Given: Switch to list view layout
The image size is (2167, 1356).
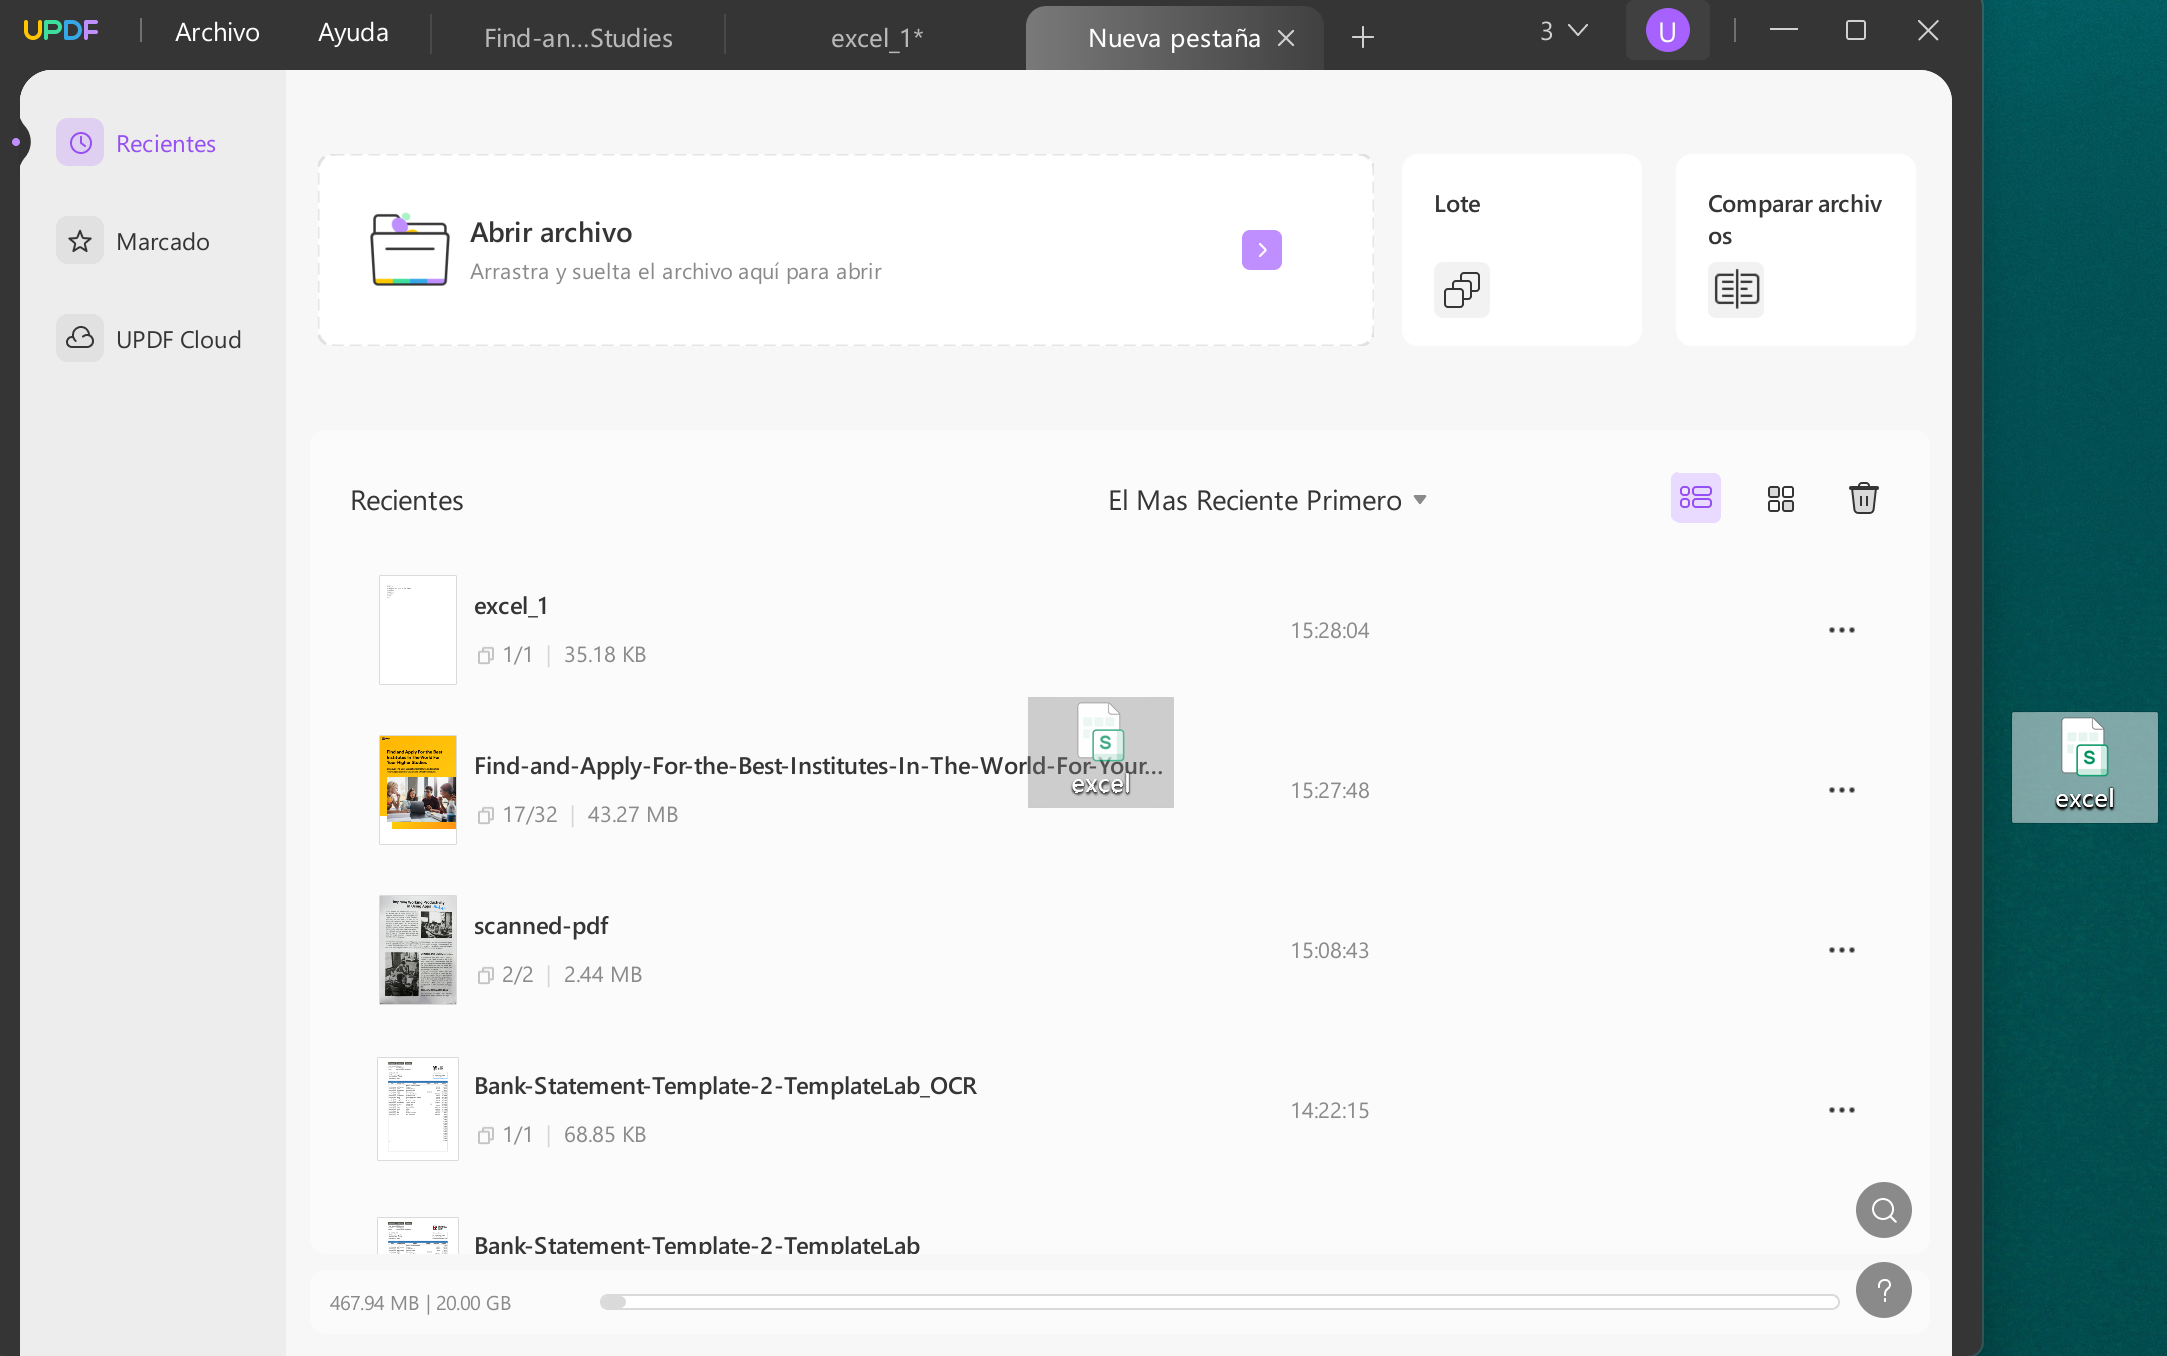Looking at the screenshot, I should (1696, 498).
